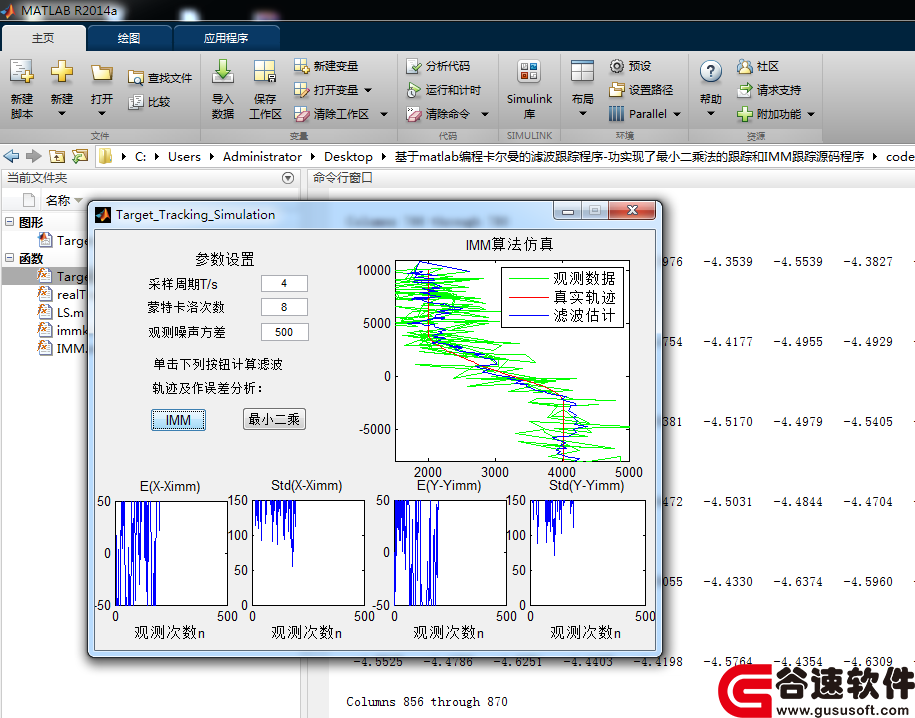Expand the Clear Workspace dropdown arrow

point(383,114)
